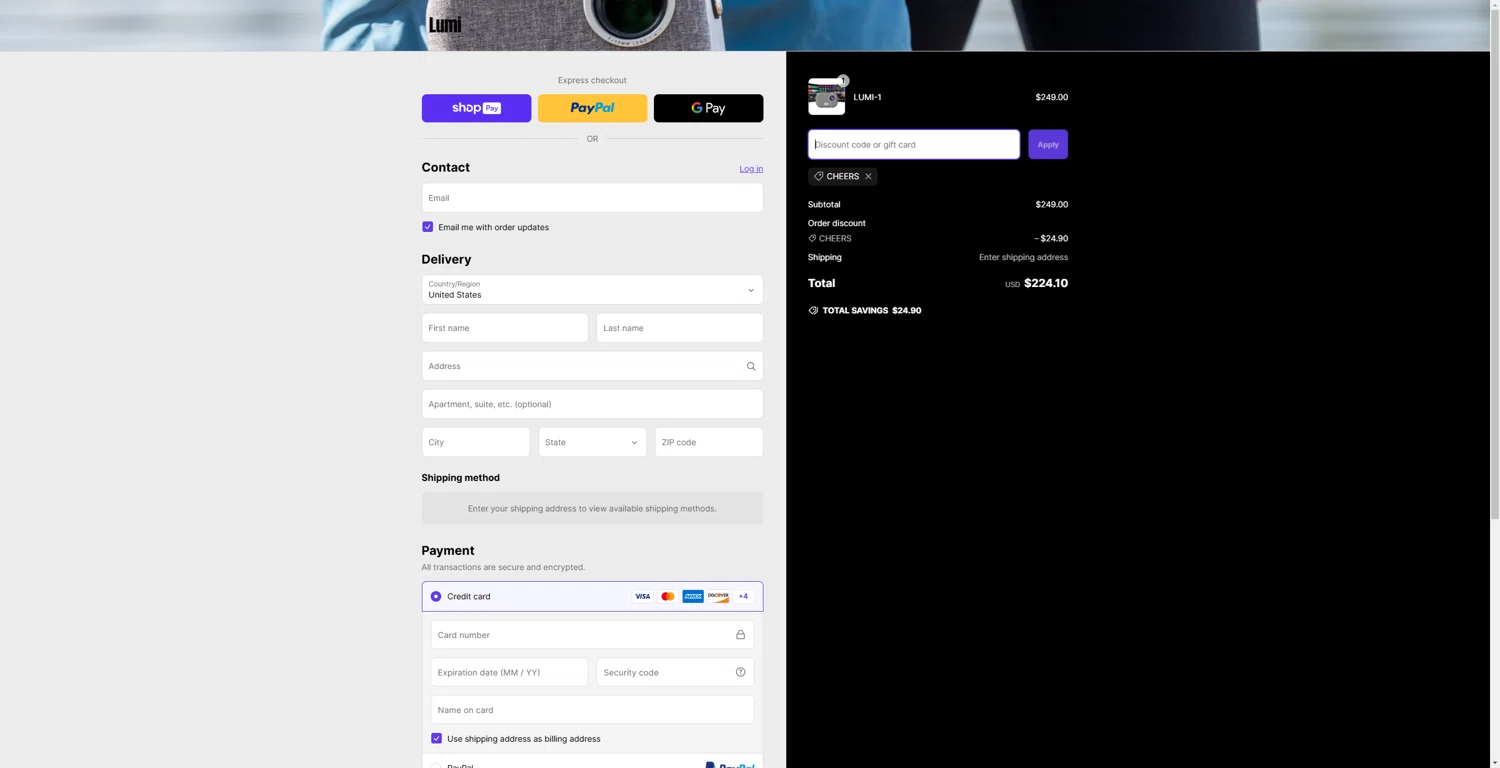Click the tag icon beside Order discount CHEERS
This screenshot has height=768, width=1500.
pos(812,238)
